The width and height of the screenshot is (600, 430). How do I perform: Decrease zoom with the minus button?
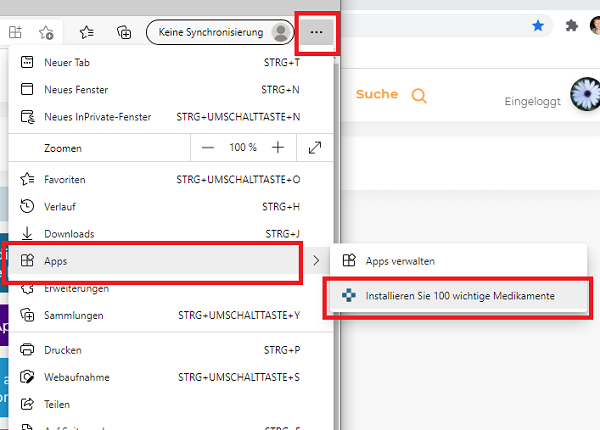coord(208,148)
